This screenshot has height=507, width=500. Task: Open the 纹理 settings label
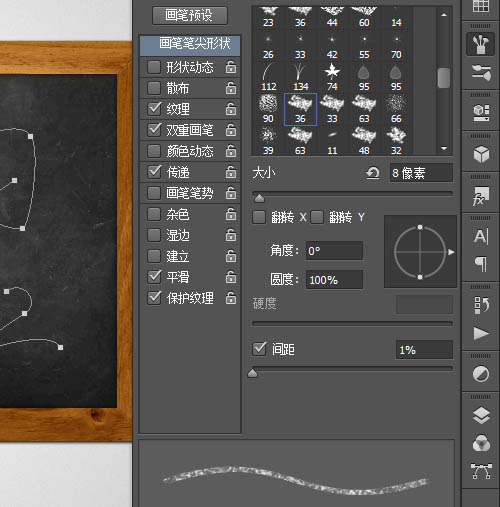pos(178,109)
